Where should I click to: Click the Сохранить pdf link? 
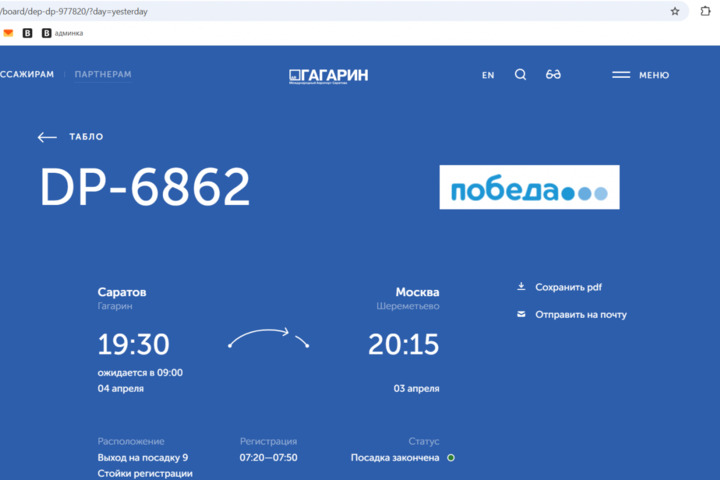point(568,287)
